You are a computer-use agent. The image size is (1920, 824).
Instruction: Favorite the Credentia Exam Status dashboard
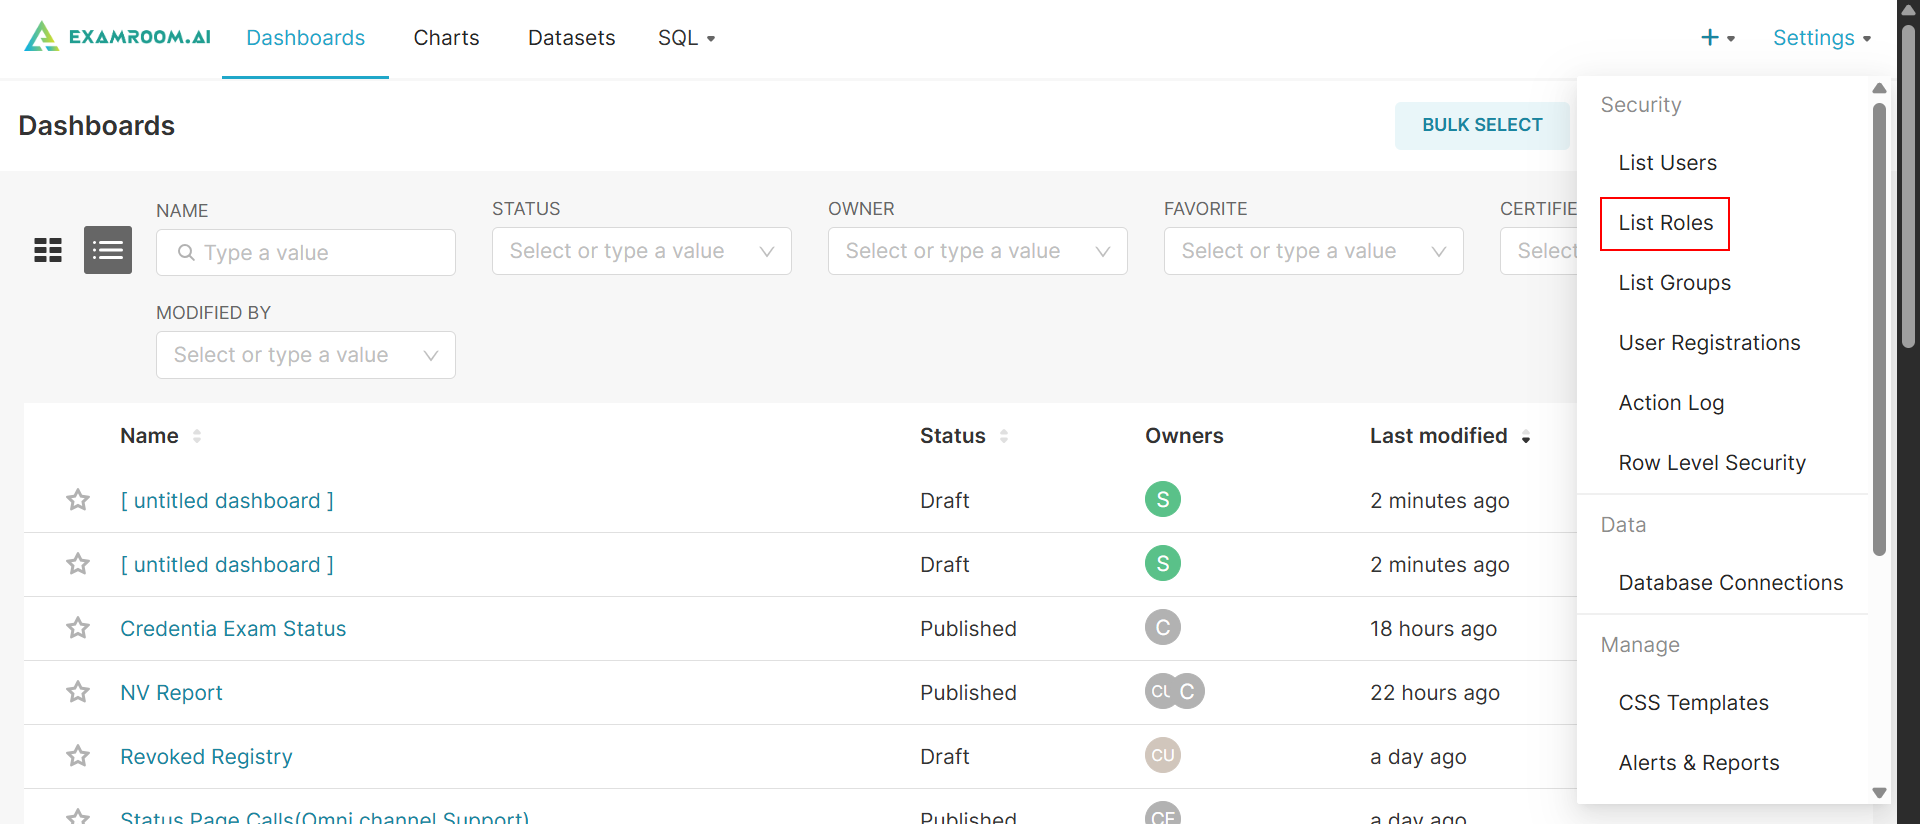click(78, 628)
